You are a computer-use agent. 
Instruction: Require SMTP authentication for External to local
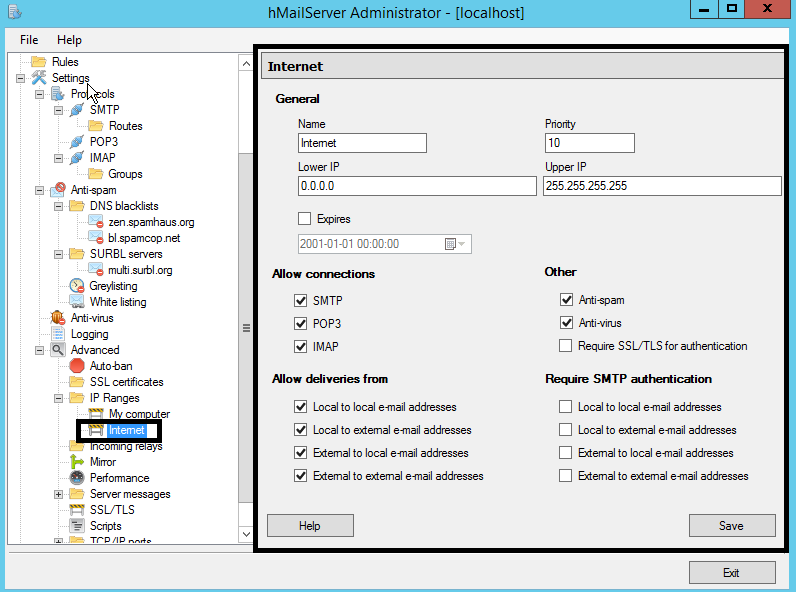pyautogui.click(x=566, y=452)
